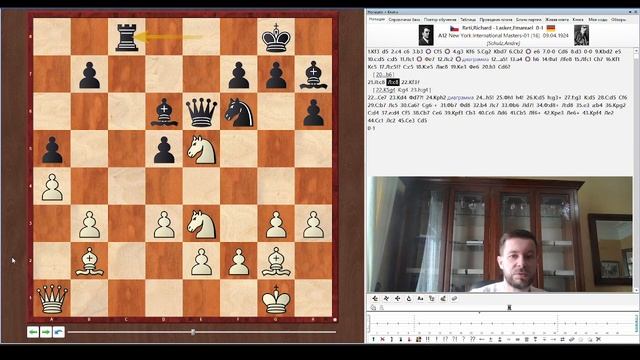Click the evaluation profile graph timeline
This screenshot has height=360, width=640.
click(x=502, y=323)
